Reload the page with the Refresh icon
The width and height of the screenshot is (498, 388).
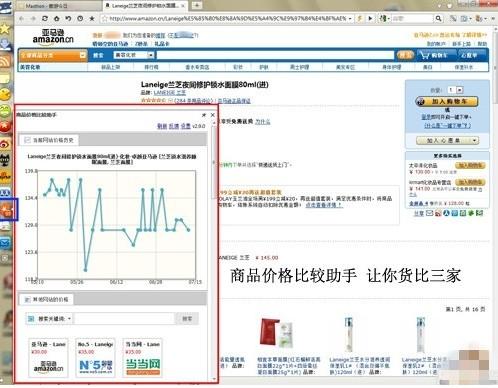45,19
